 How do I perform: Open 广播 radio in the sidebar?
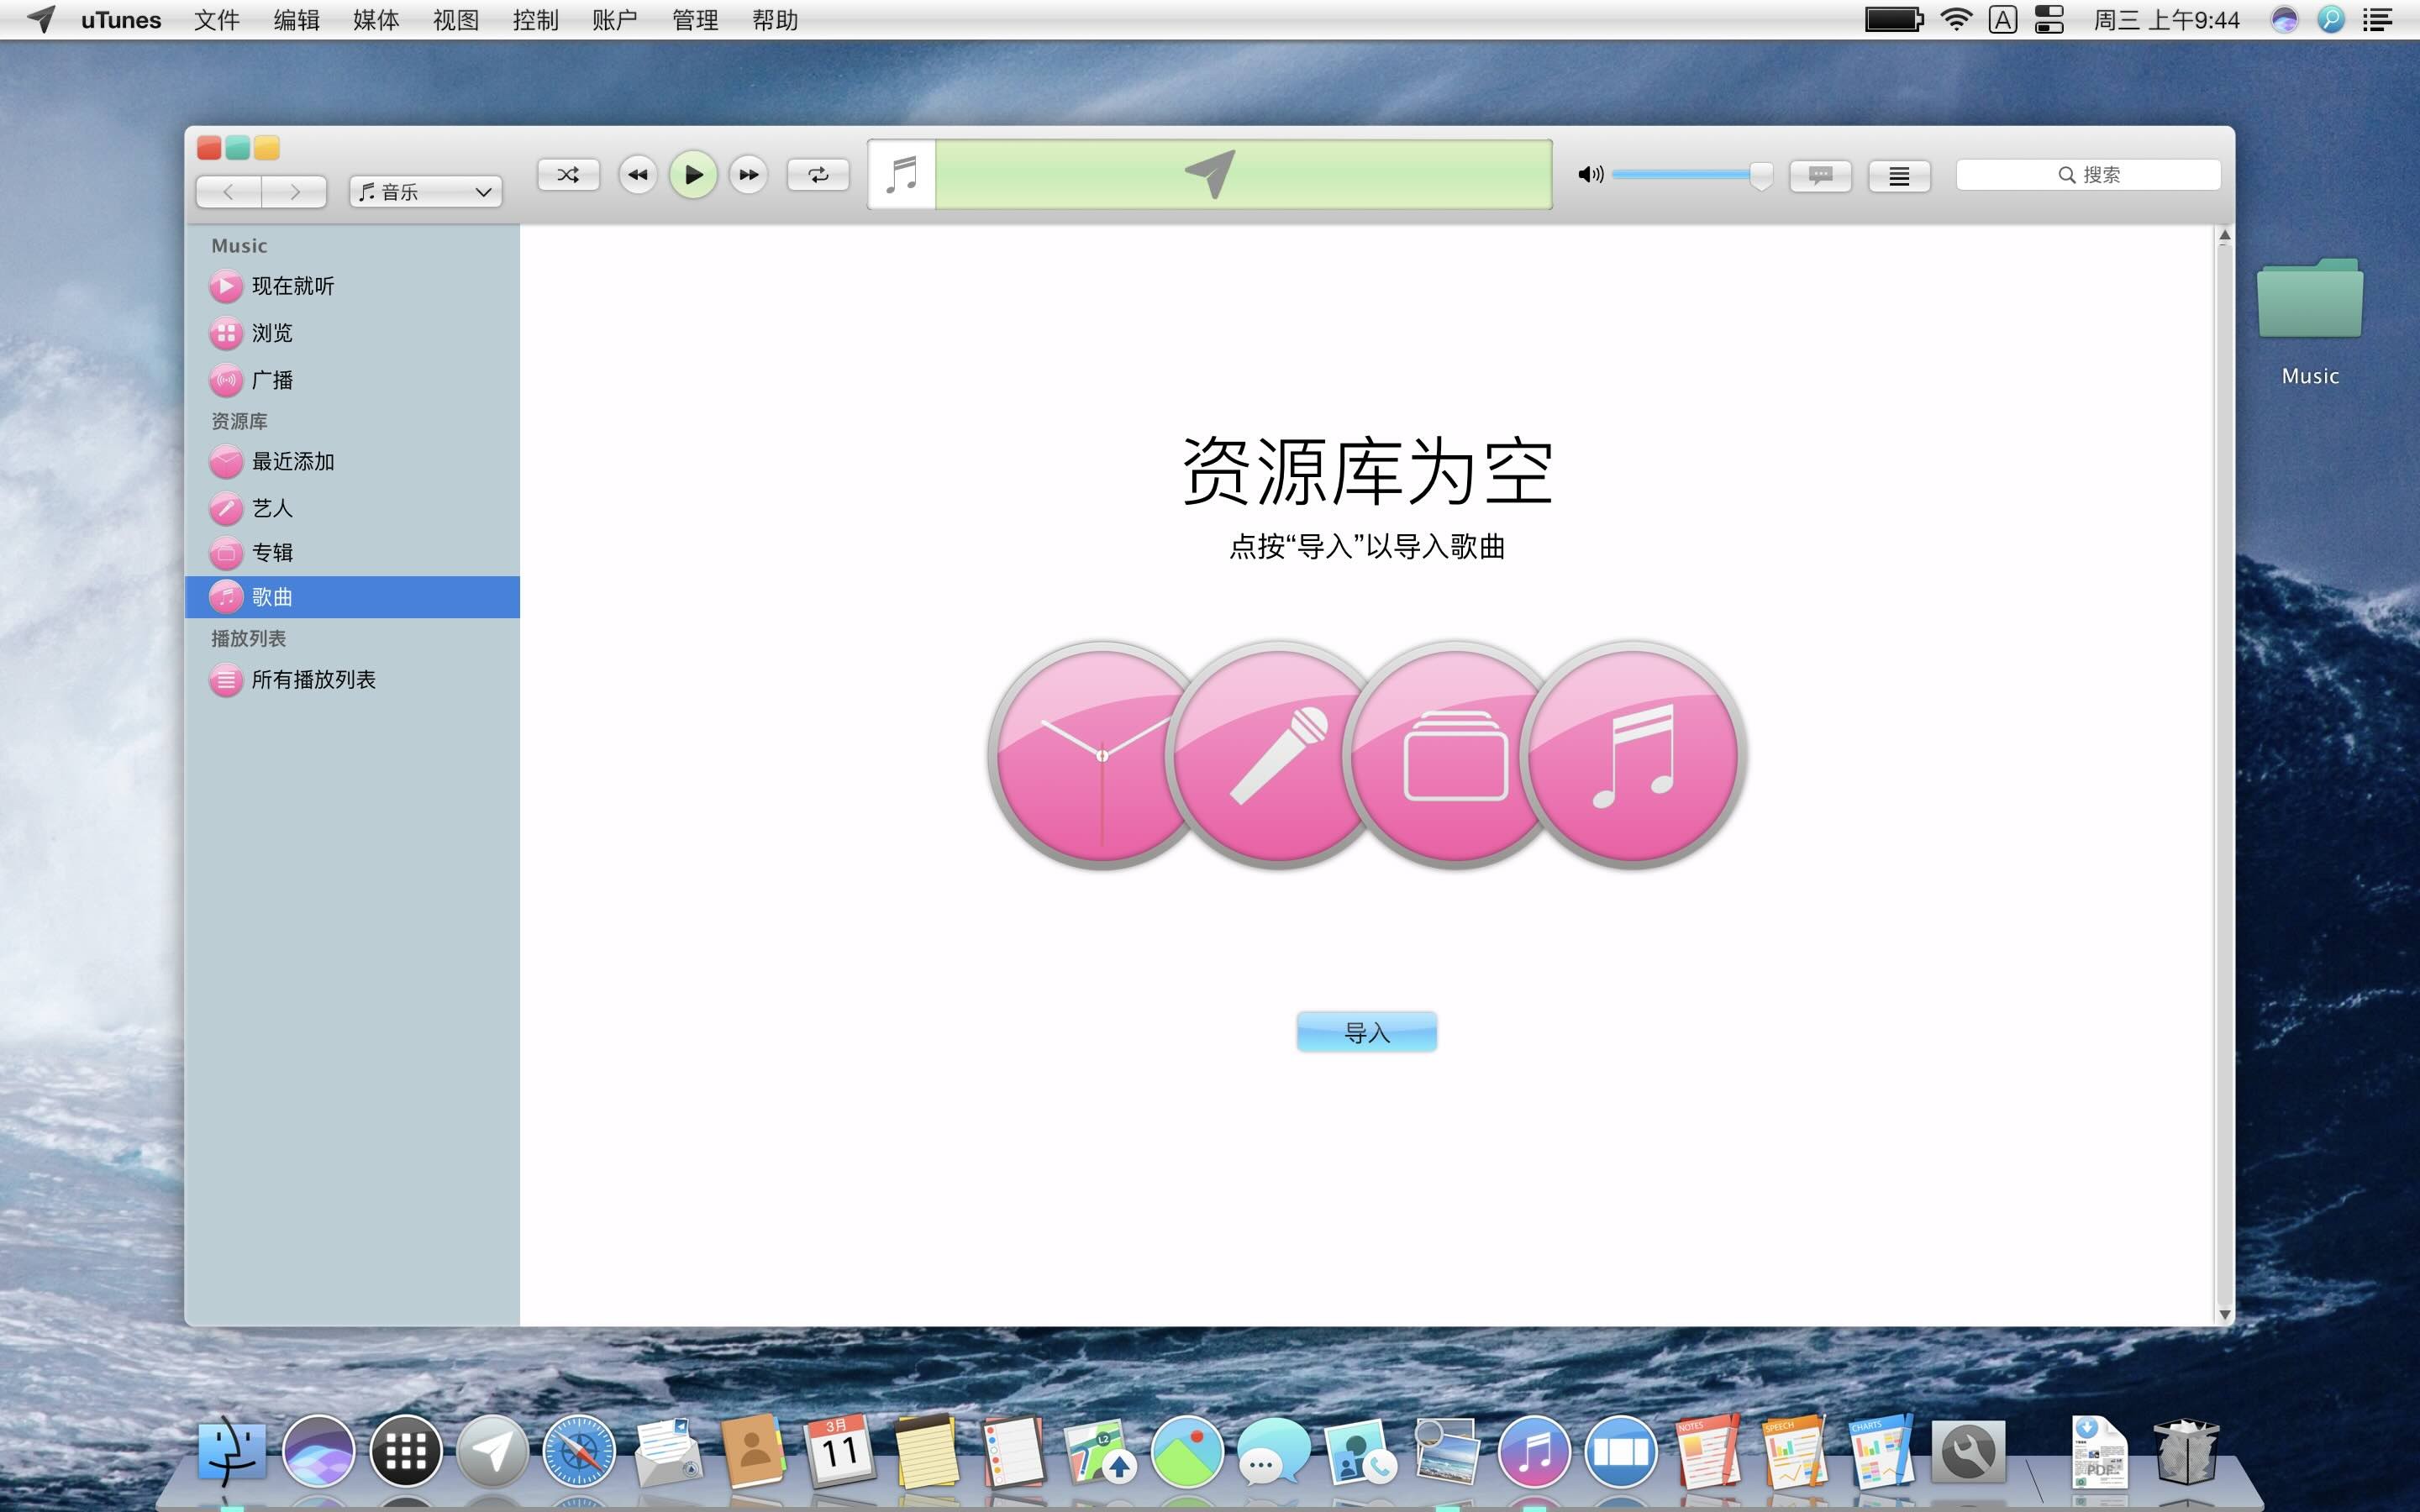[x=352, y=380]
